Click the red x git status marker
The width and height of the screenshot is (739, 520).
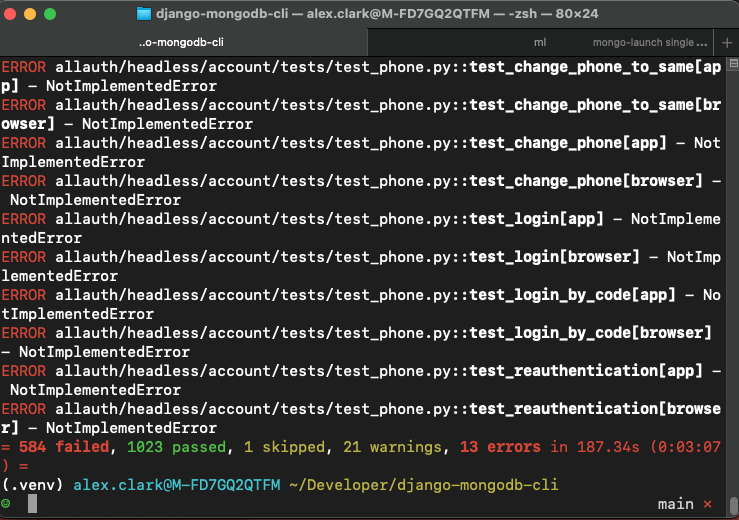[x=707, y=504]
